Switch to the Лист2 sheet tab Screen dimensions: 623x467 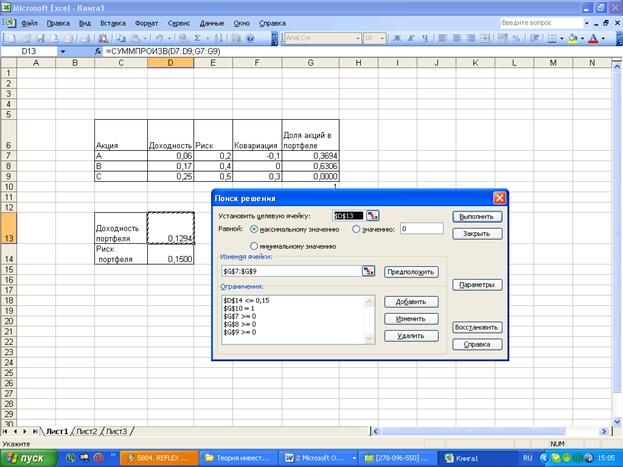(87, 431)
